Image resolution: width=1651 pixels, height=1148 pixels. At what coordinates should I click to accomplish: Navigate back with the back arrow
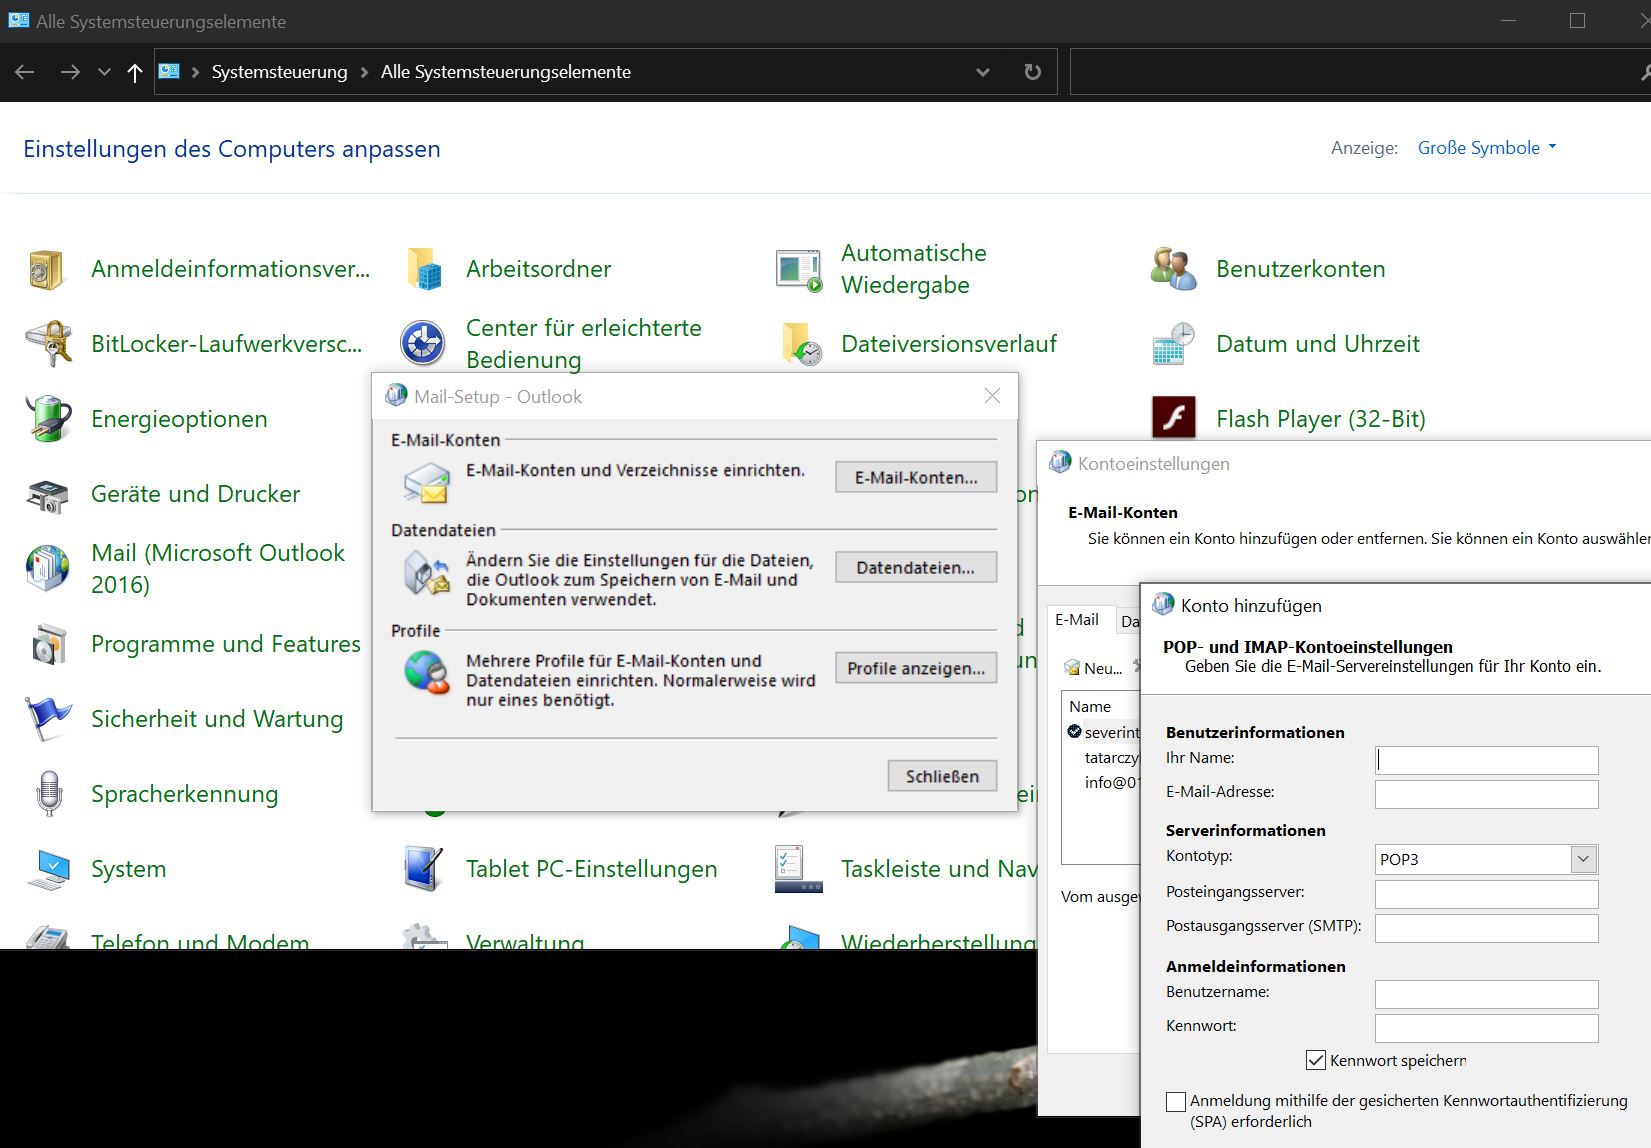pyautogui.click(x=25, y=72)
